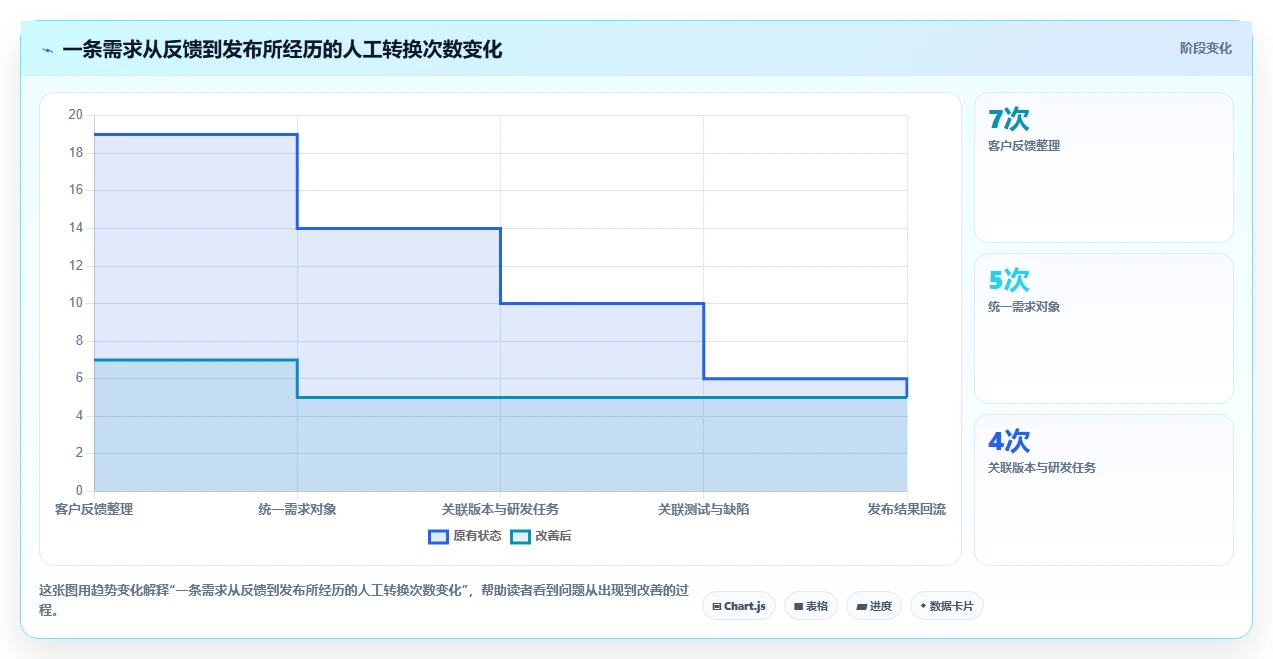
Task: Click the teal 改善后 legend color box
Action: [520, 536]
